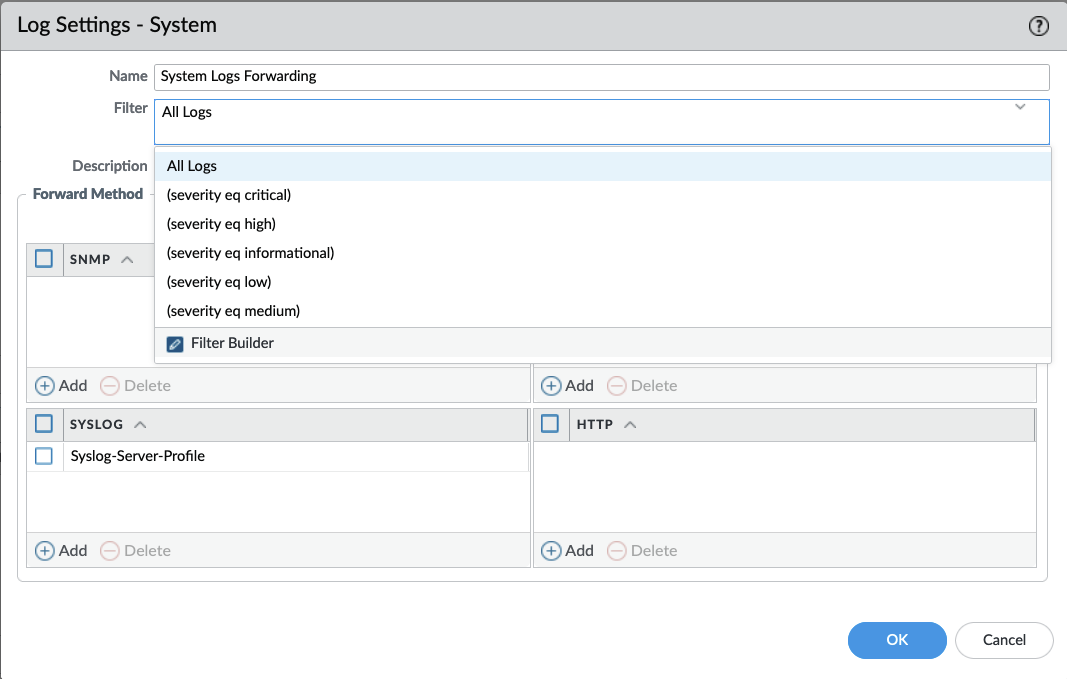Click the Name input field

click(601, 77)
